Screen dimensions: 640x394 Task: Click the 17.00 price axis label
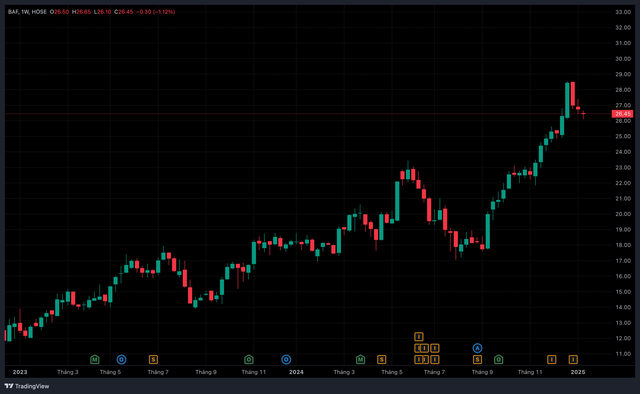(x=623, y=260)
